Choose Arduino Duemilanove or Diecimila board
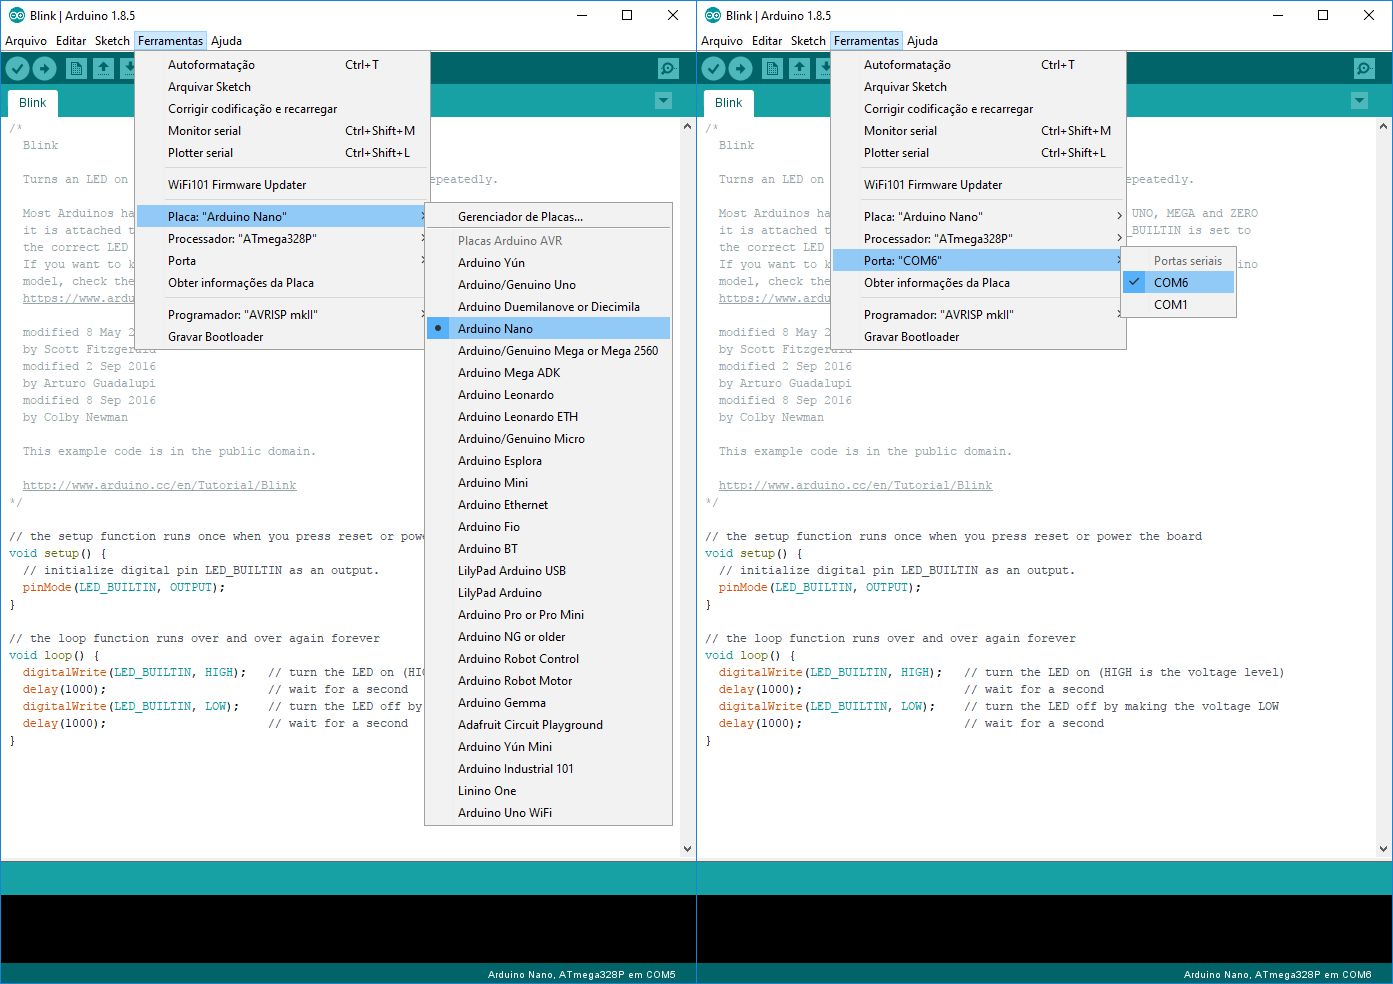Image resolution: width=1393 pixels, height=984 pixels. coord(548,306)
